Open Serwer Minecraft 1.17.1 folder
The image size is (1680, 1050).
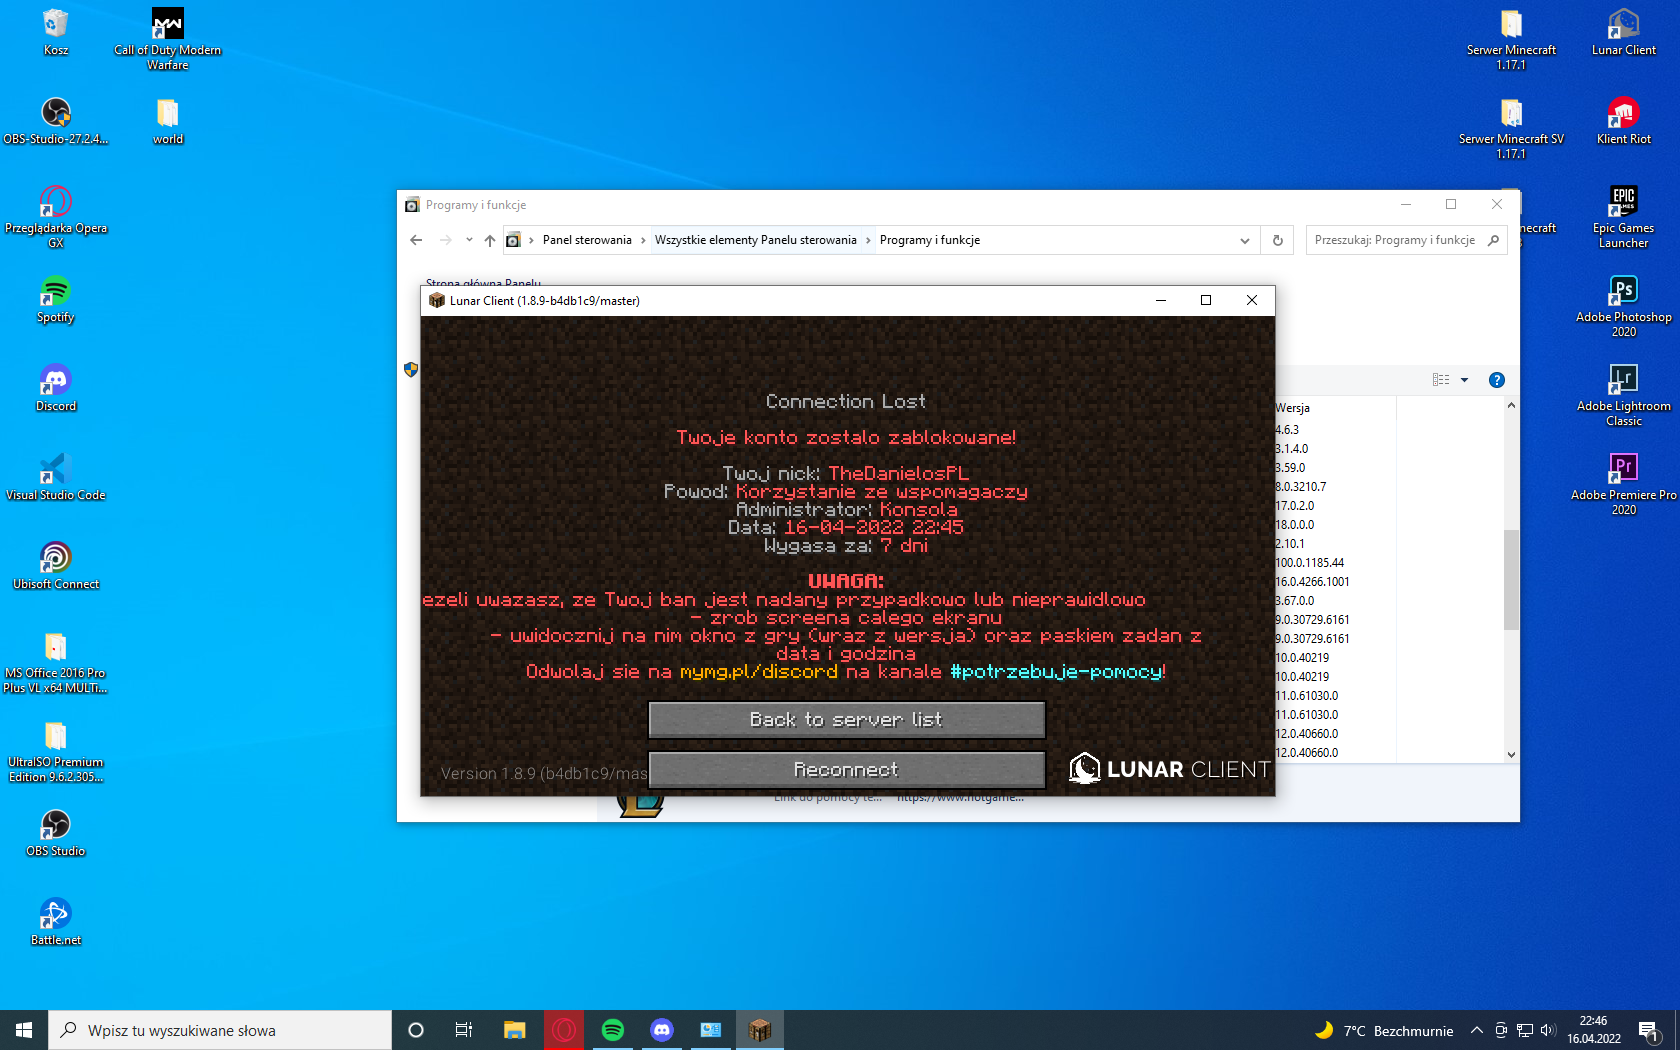click(1511, 39)
